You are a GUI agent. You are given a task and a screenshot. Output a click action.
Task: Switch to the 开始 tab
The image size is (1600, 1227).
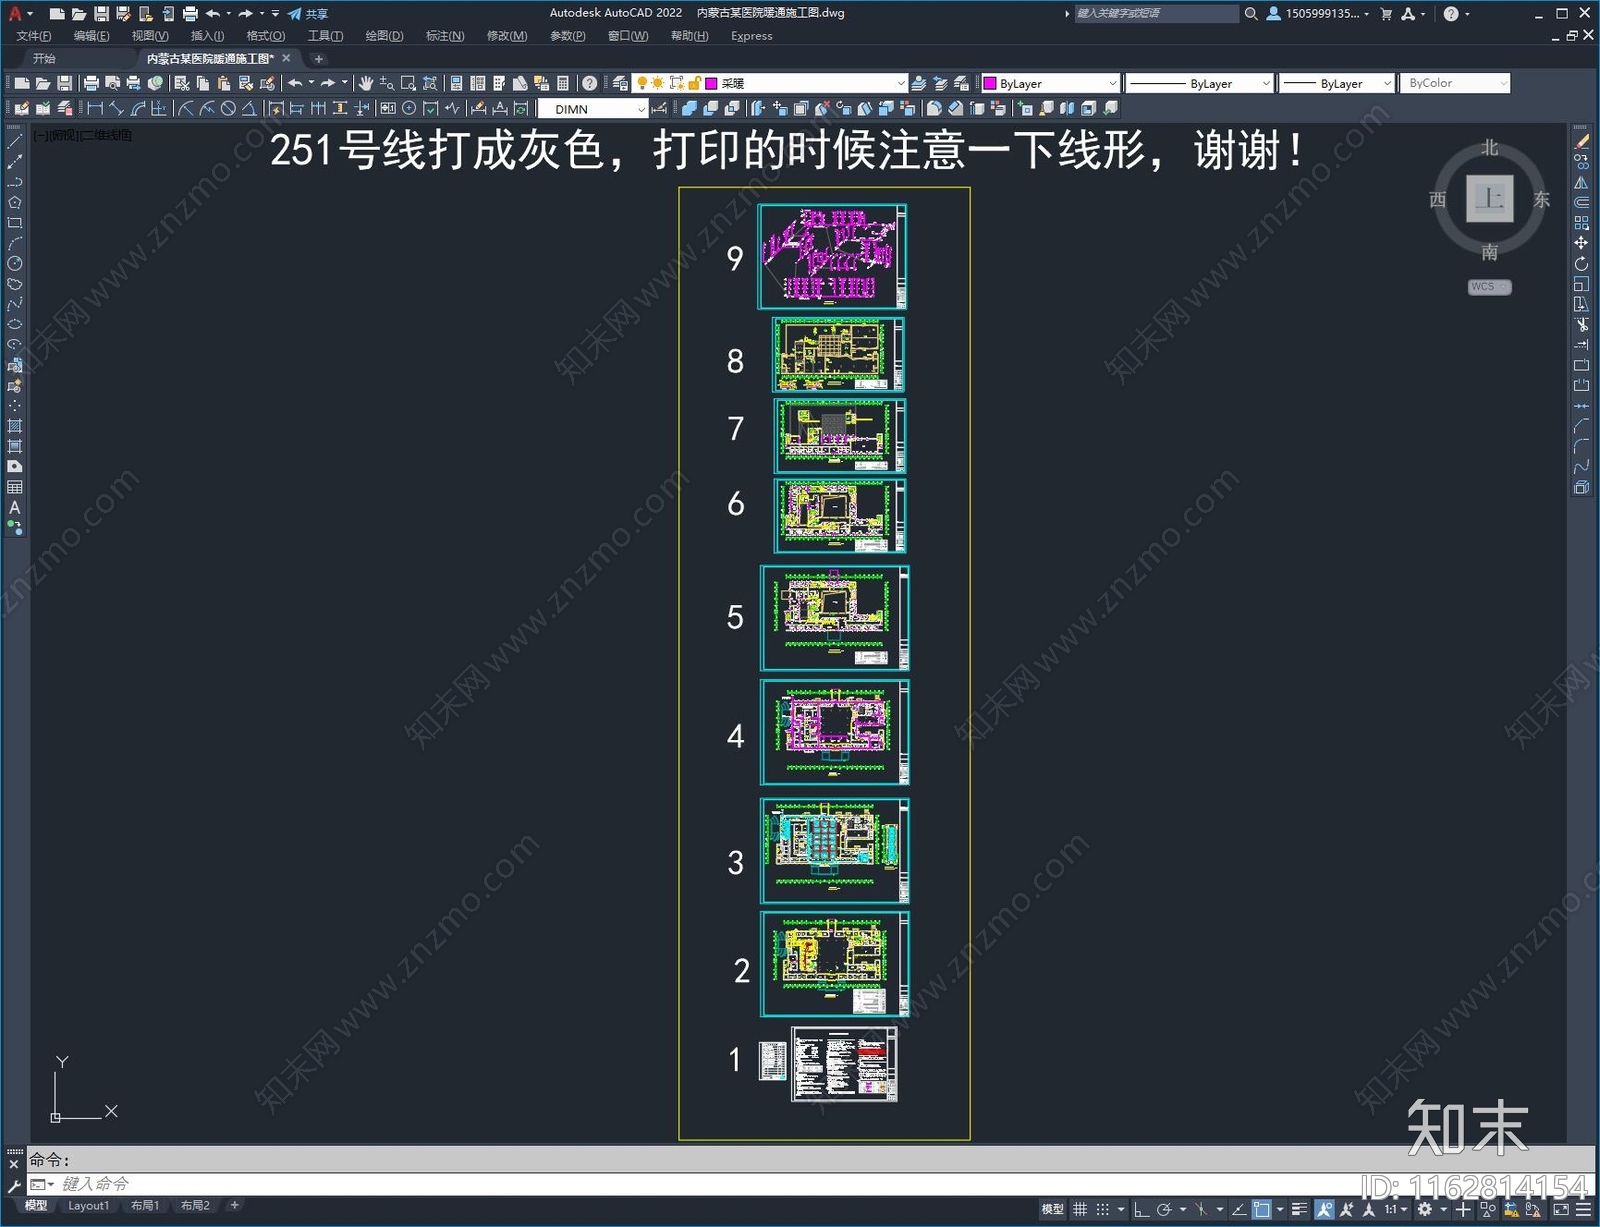tap(44, 59)
